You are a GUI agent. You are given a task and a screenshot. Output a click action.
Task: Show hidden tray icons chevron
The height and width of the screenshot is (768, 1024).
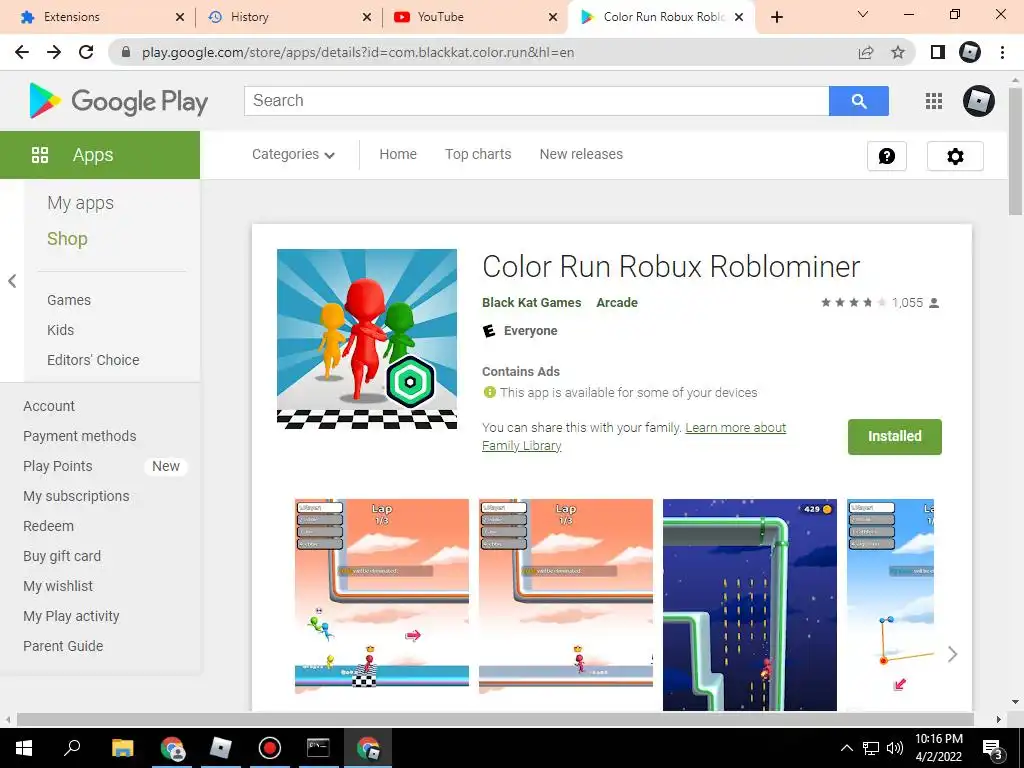846,748
